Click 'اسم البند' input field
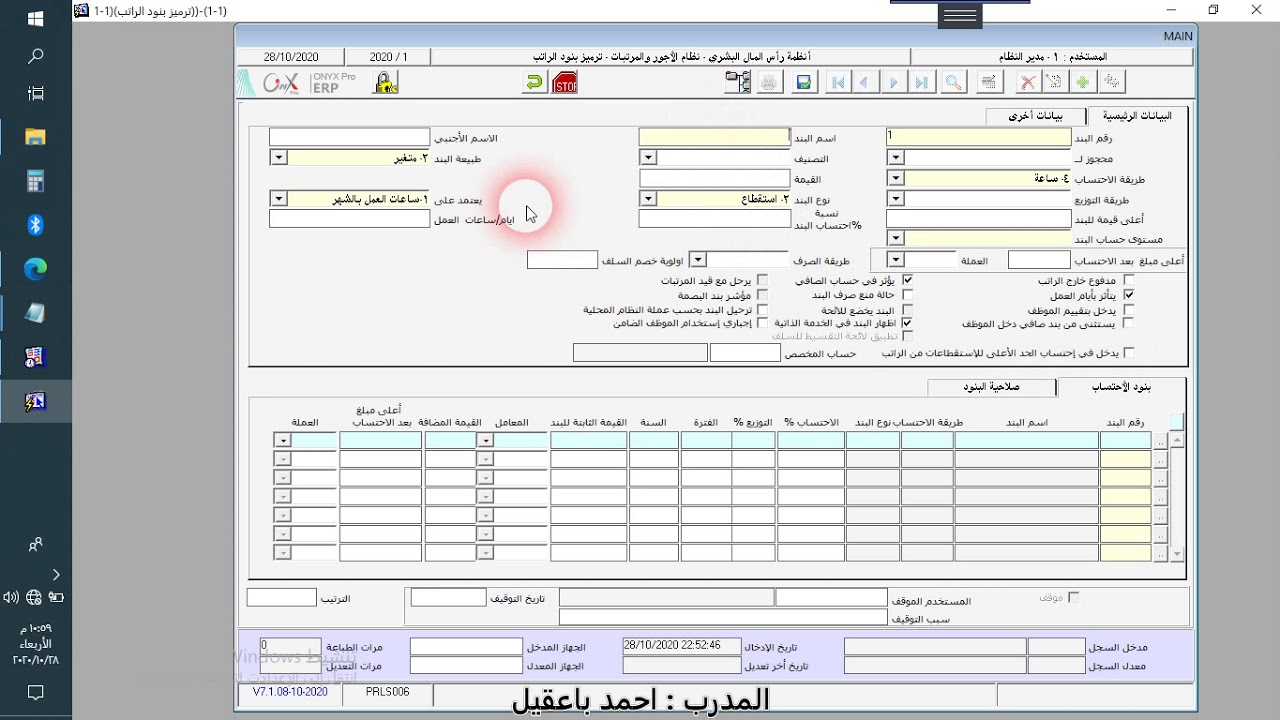 [x=714, y=137]
